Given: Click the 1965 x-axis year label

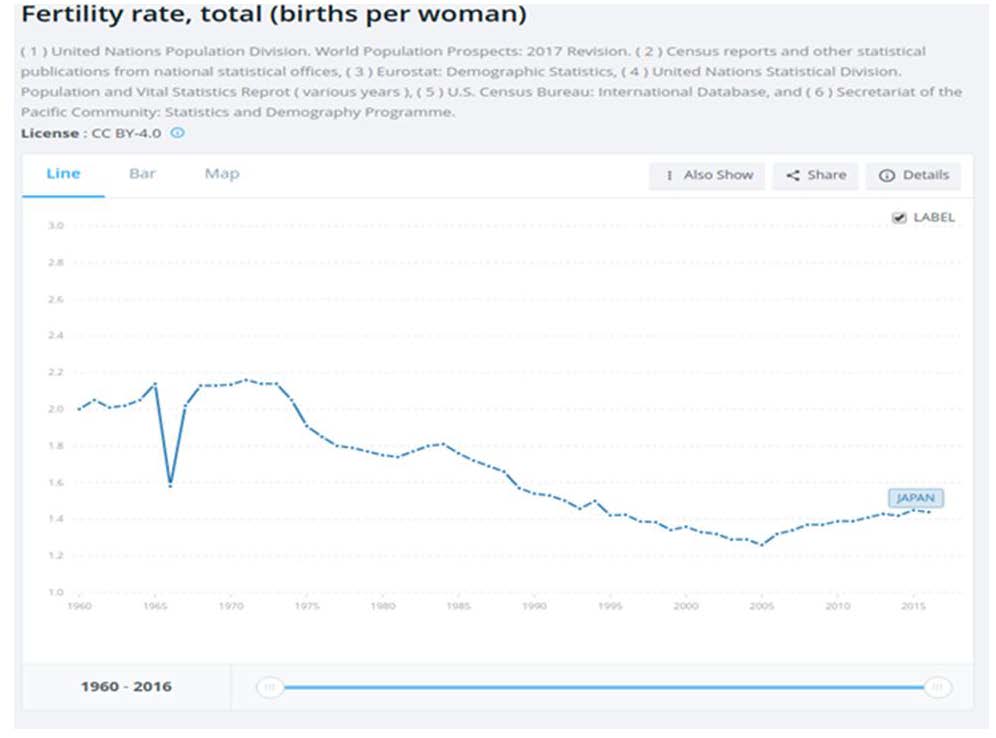Looking at the screenshot, I should pos(155,606).
